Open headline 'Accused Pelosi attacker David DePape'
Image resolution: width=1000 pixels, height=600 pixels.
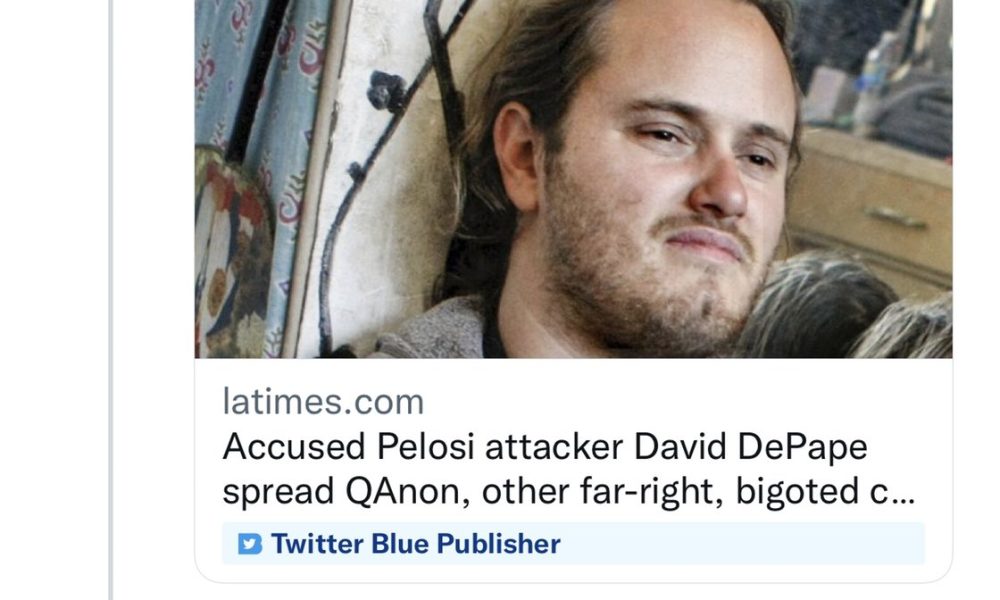click(x=545, y=446)
